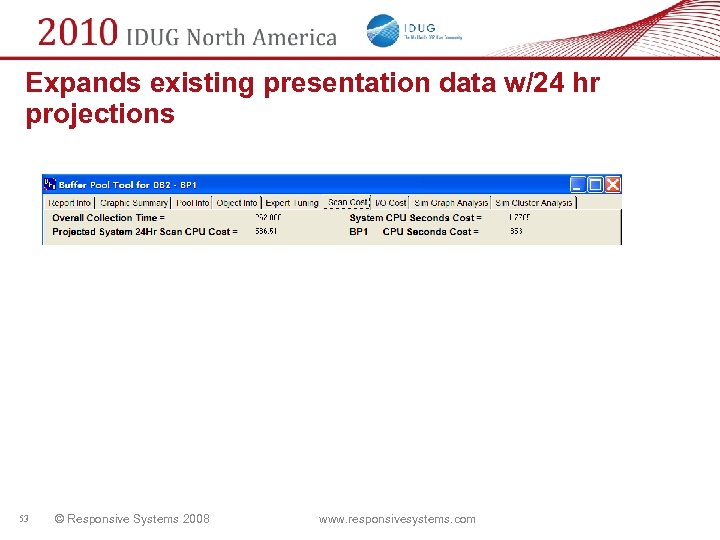Close the Buffer Pool Tool window
The width and height of the screenshot is (720, 540).
[x=613, y=185]
